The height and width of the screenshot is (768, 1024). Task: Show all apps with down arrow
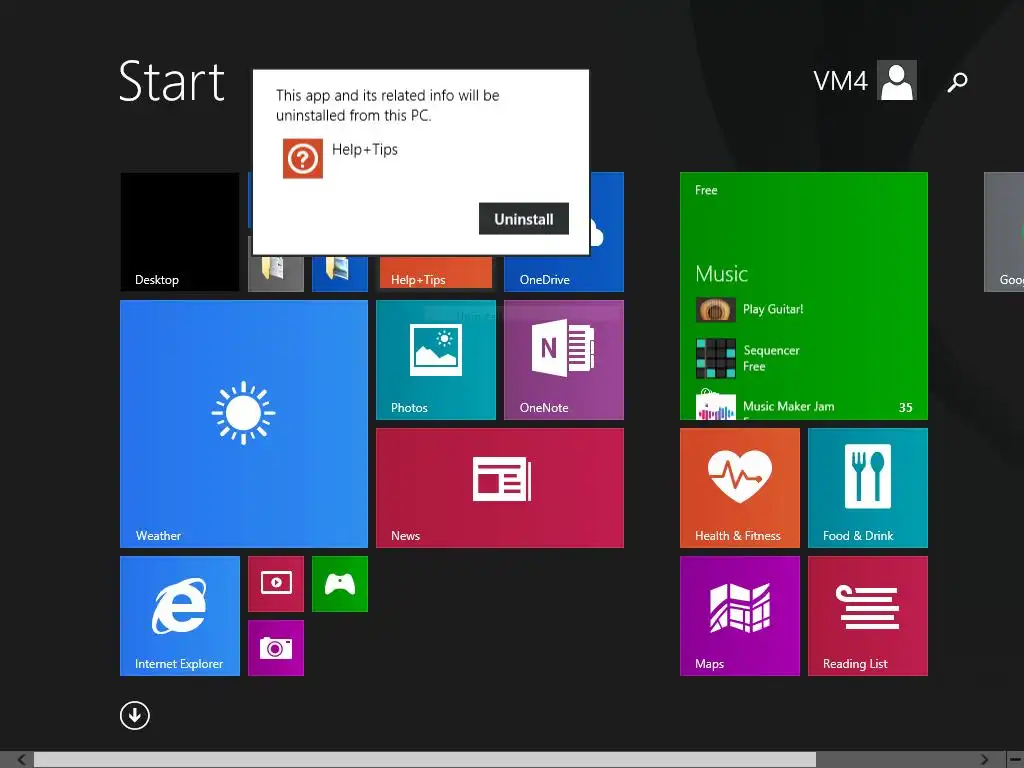click(135, 715)
